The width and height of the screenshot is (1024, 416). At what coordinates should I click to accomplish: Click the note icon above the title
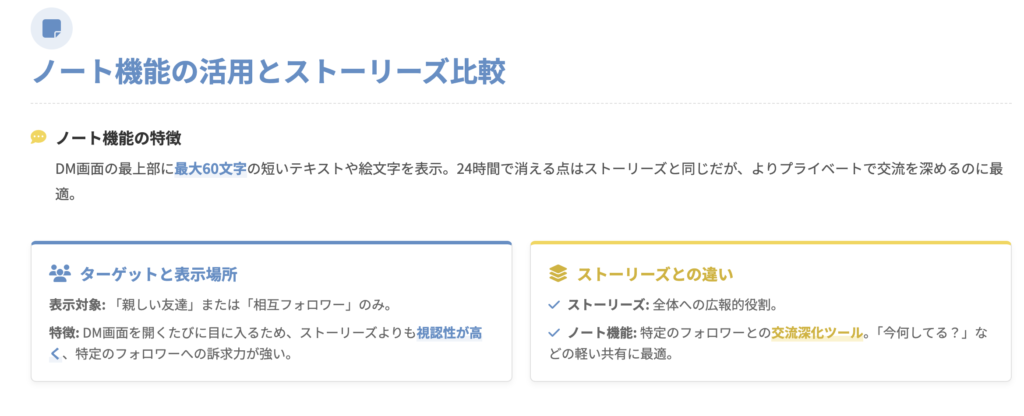pyautogui.click(x=51, y=27)
